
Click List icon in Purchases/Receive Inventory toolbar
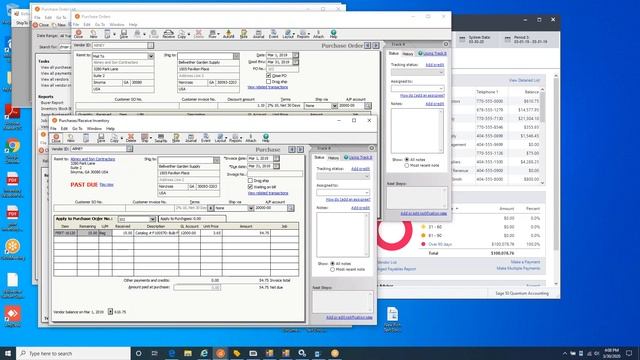[x=86, y=138]
